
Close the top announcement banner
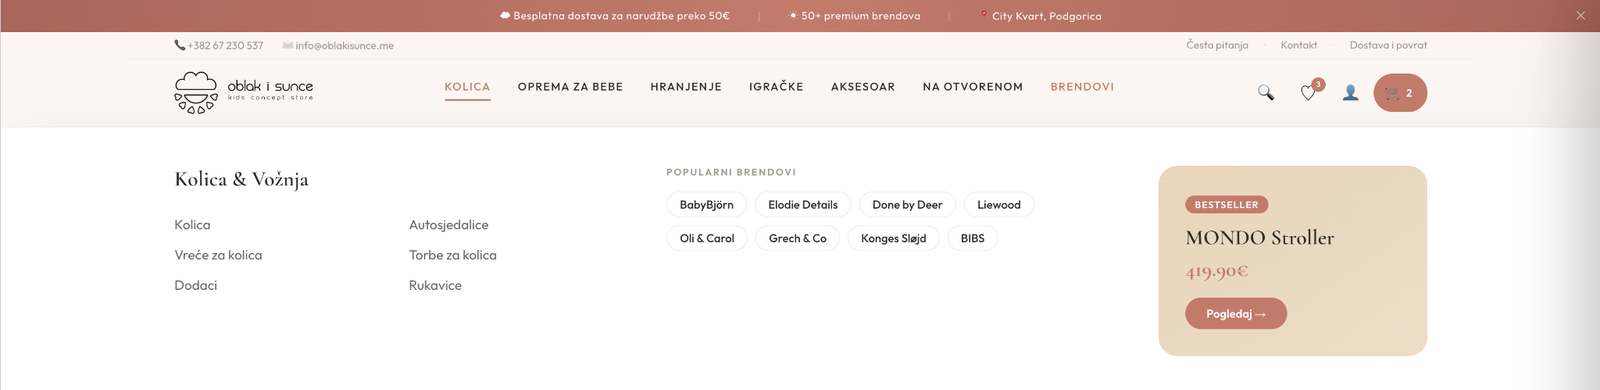point(1581,16)
